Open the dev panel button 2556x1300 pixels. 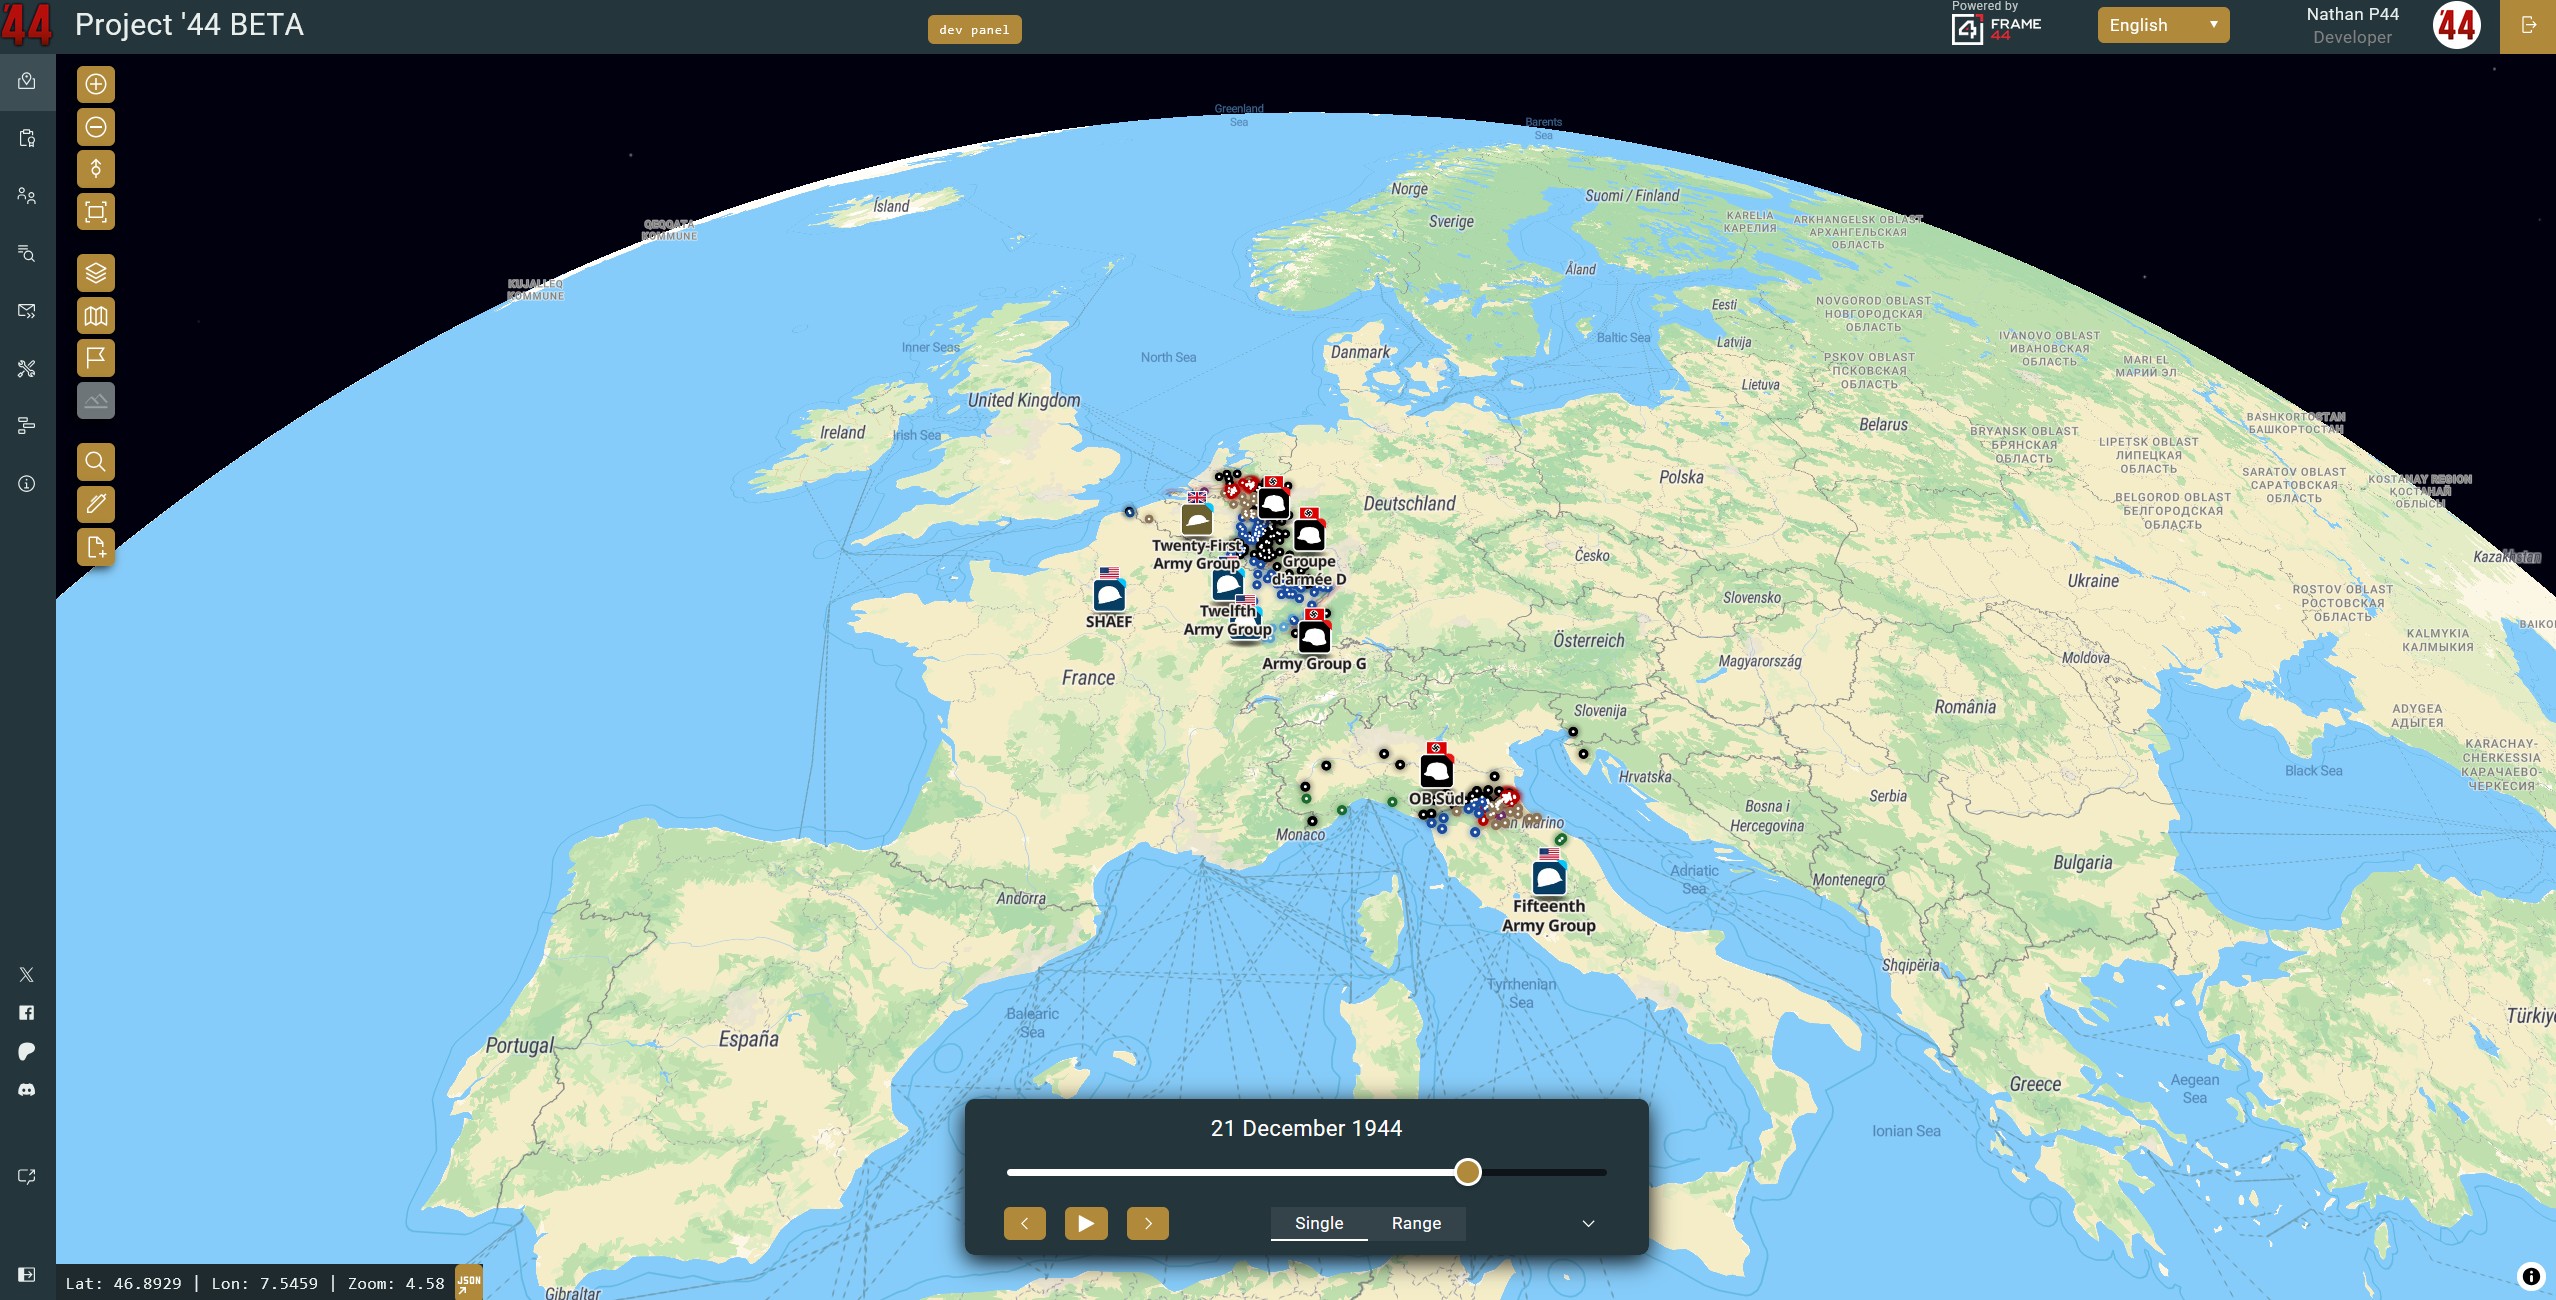click(x=974, y=30)
